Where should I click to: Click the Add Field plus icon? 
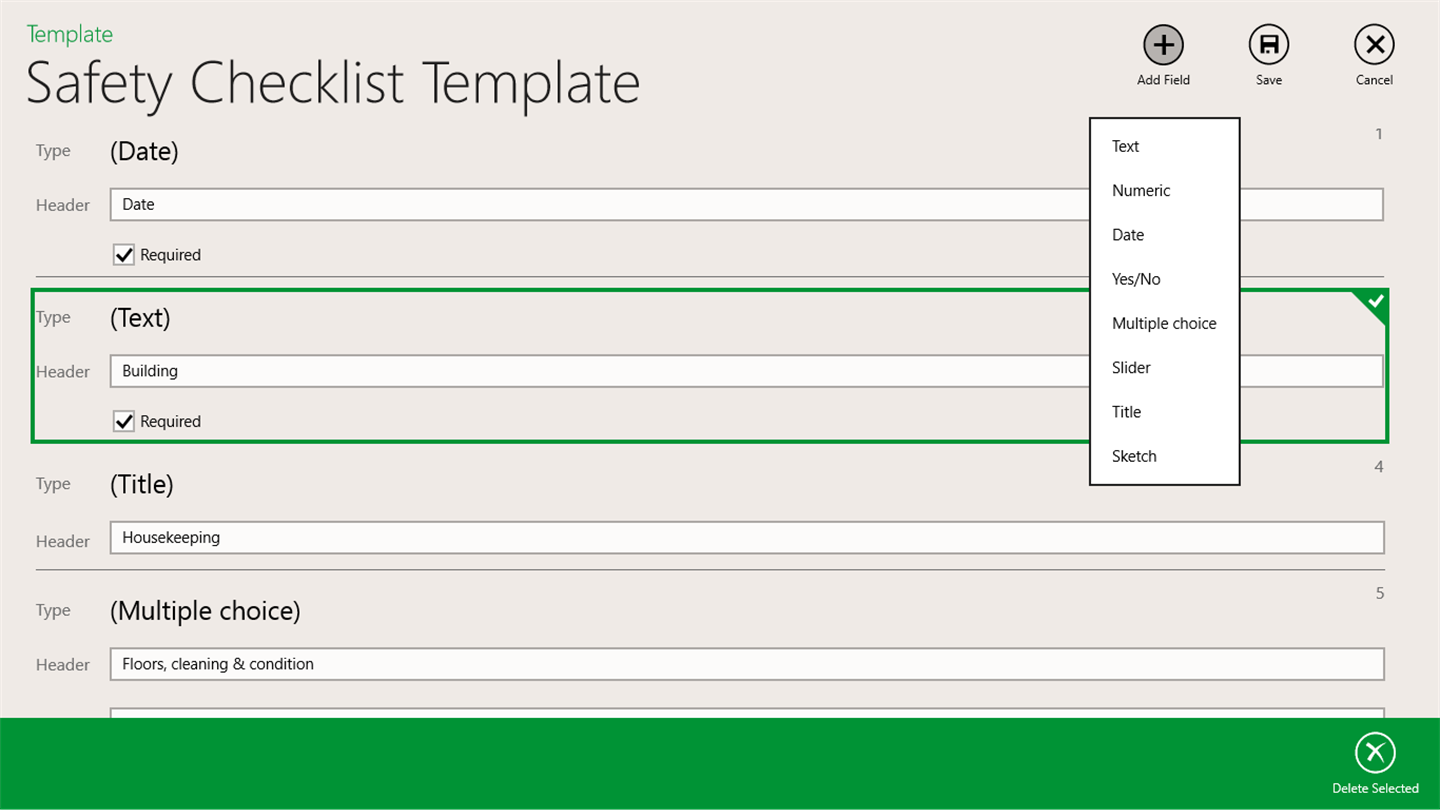point(1163,45)
